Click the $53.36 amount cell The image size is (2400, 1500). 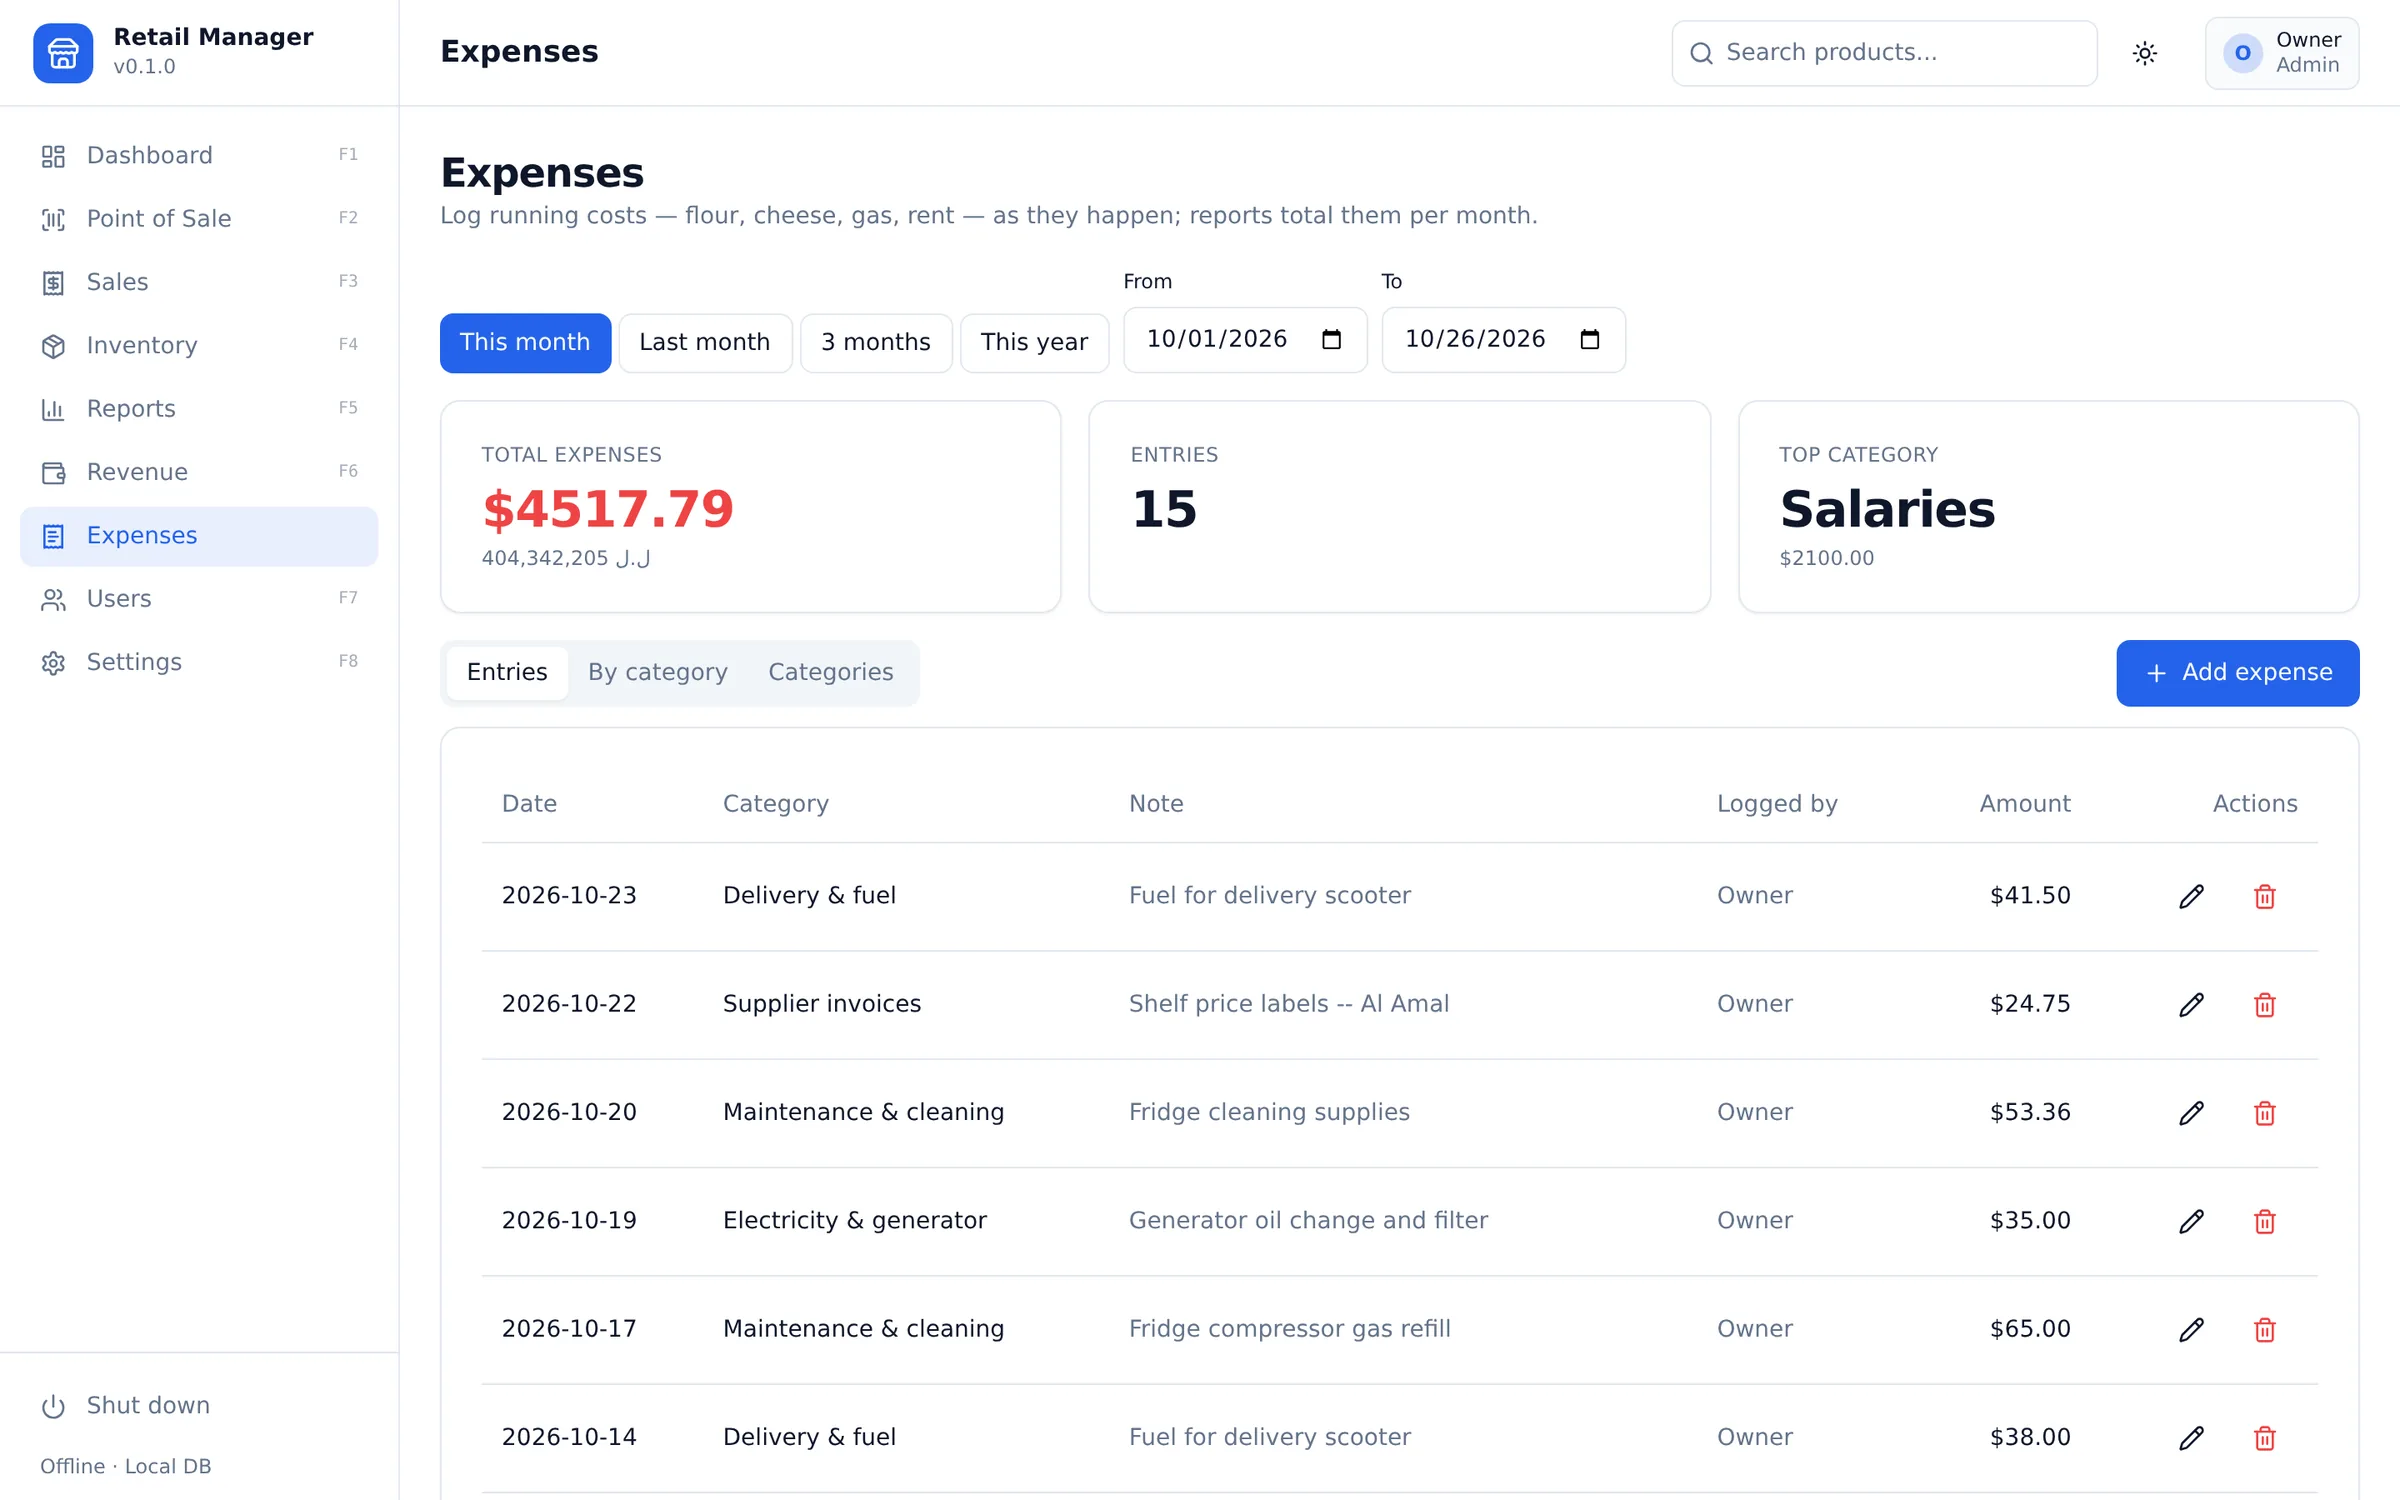click(x=2030, y=1112)
